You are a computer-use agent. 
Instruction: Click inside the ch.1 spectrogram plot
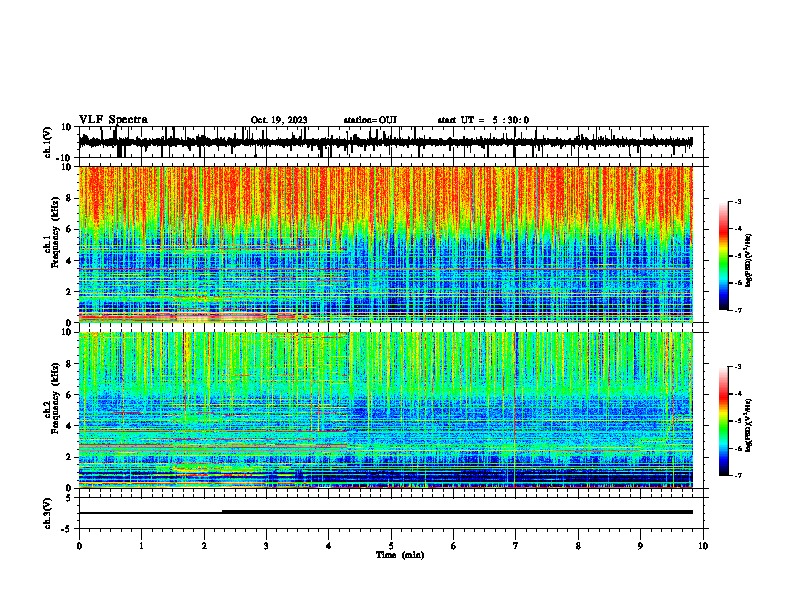pyautogui.click(x=385, y=244)
